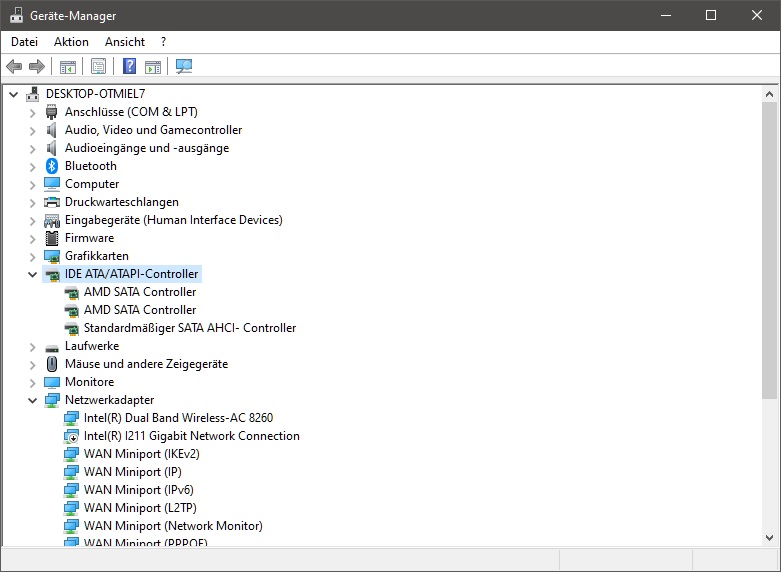Maximize the Geräte-Manager window

711,15
